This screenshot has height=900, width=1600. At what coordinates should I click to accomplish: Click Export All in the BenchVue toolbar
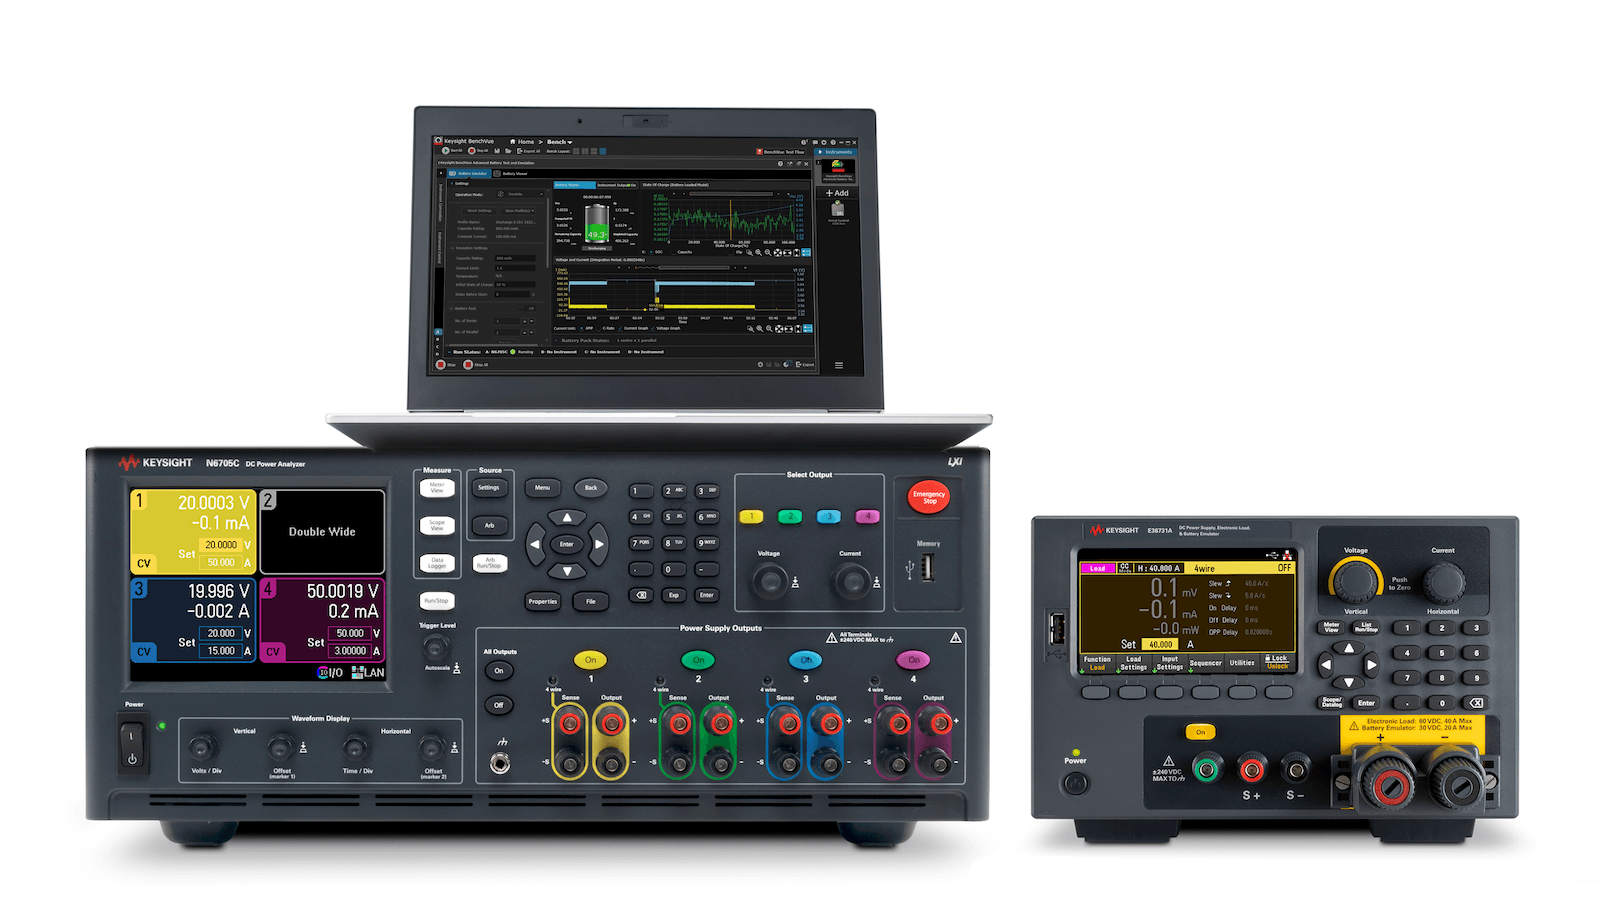528,151
